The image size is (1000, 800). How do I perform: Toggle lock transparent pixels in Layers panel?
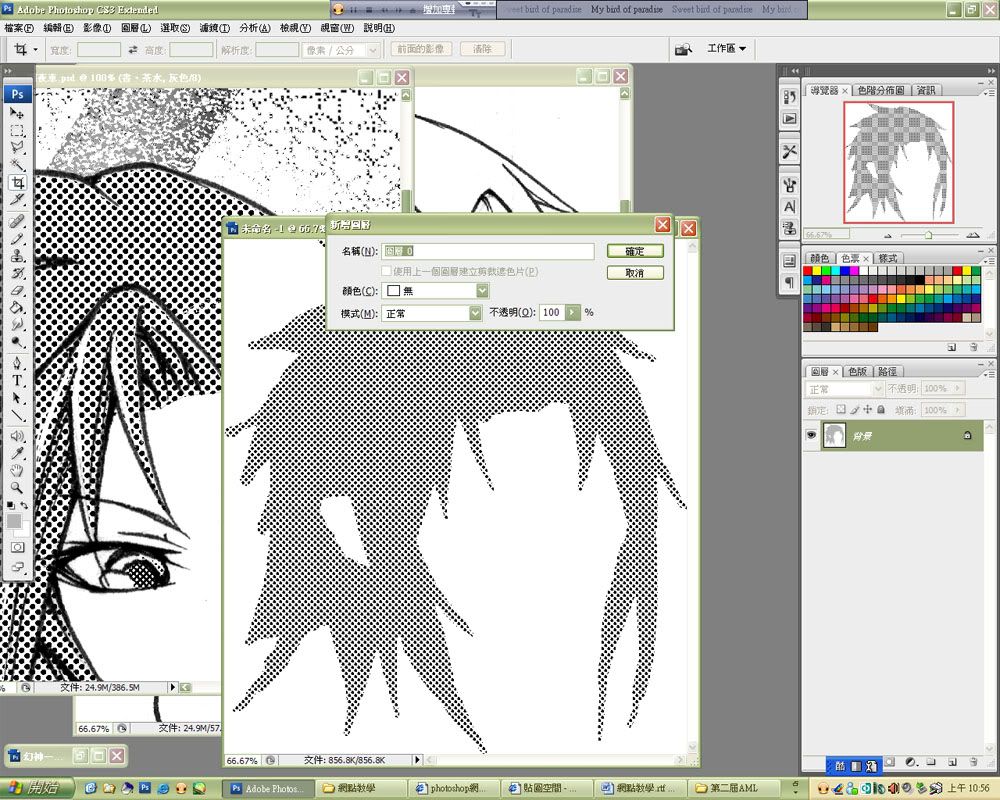841,410
